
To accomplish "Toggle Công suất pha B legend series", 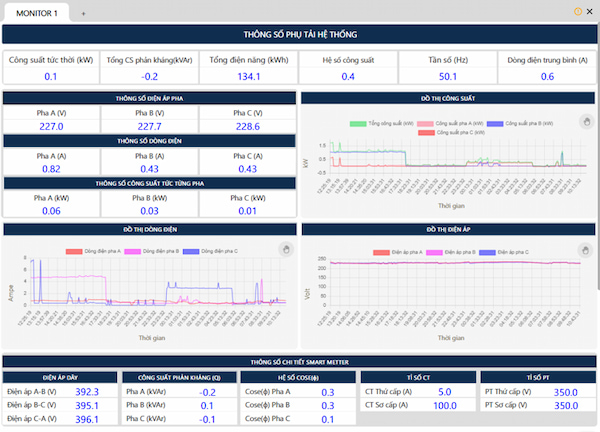I will pos(520,124).
